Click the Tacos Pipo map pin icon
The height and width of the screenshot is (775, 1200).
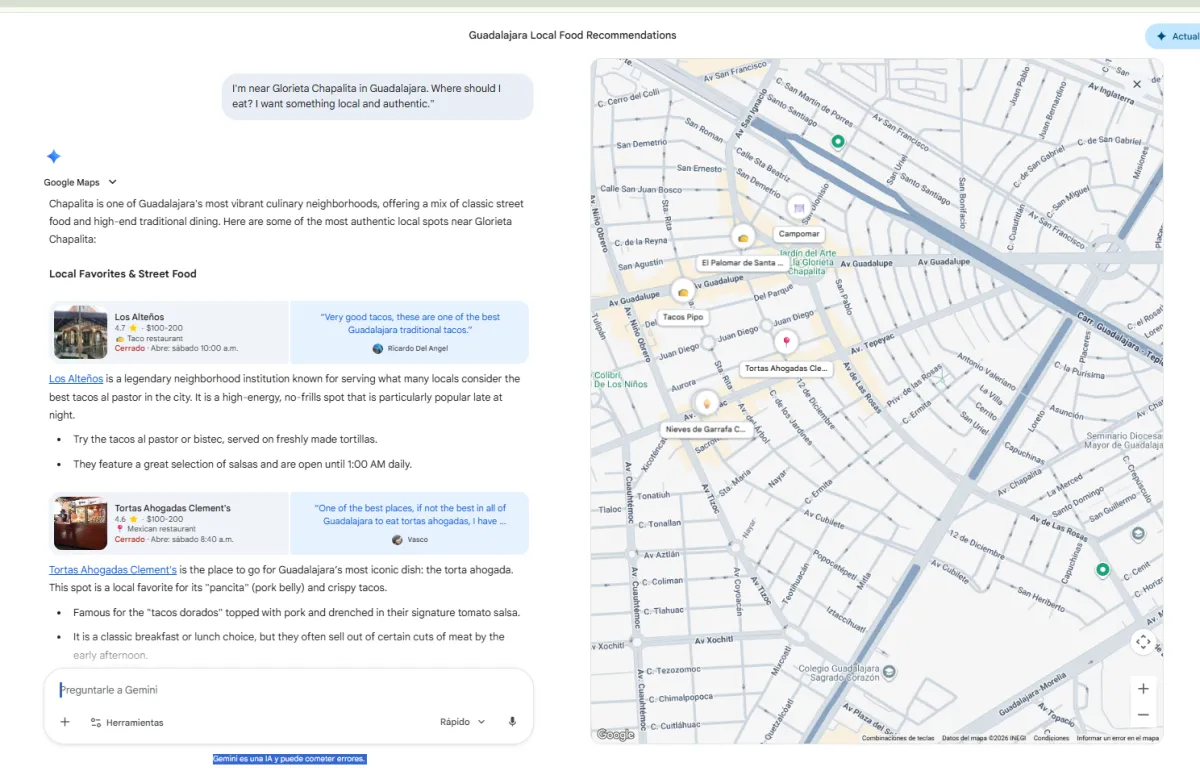(x=683, y=292)
